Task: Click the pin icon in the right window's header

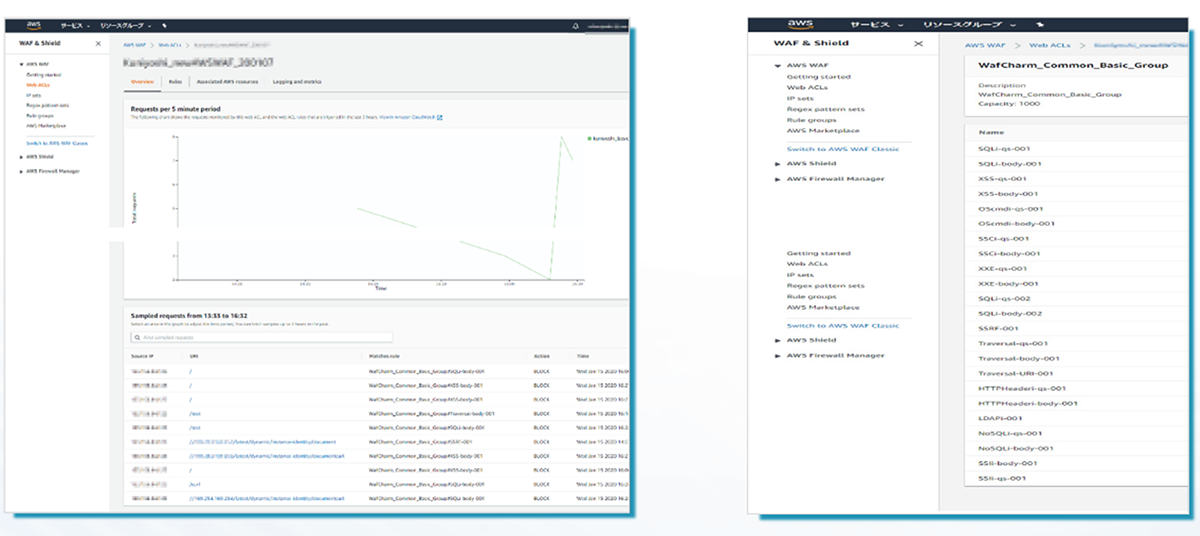Action: click(1040, 24)
